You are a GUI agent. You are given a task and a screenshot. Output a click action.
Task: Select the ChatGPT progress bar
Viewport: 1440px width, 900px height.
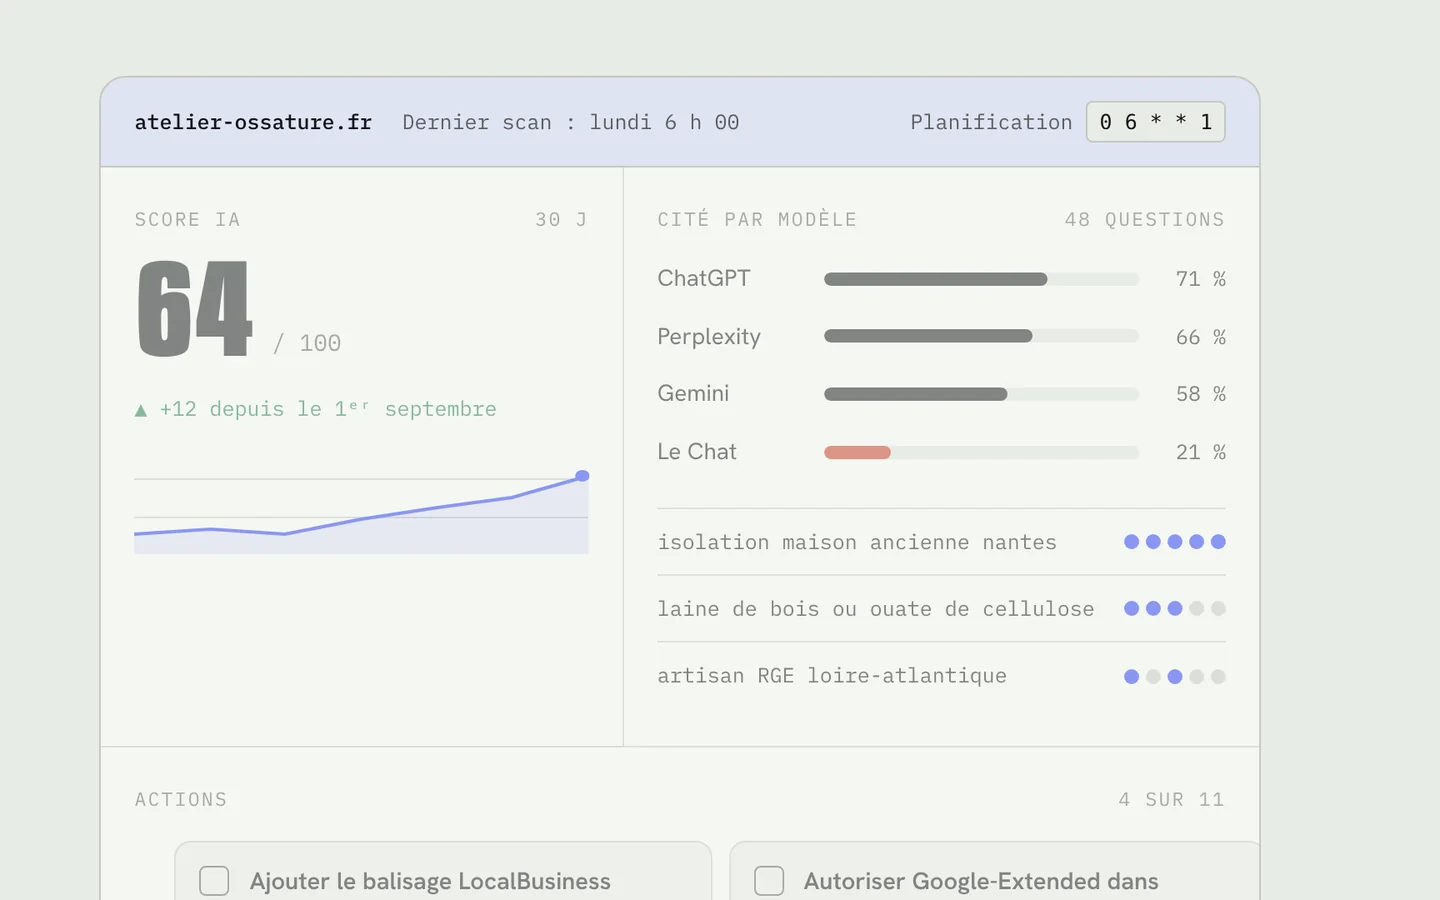click(x=981, y=279)
